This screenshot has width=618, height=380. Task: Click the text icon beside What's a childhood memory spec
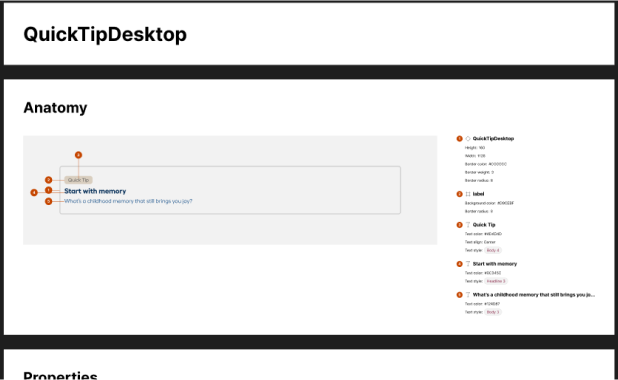coord(468,294)
